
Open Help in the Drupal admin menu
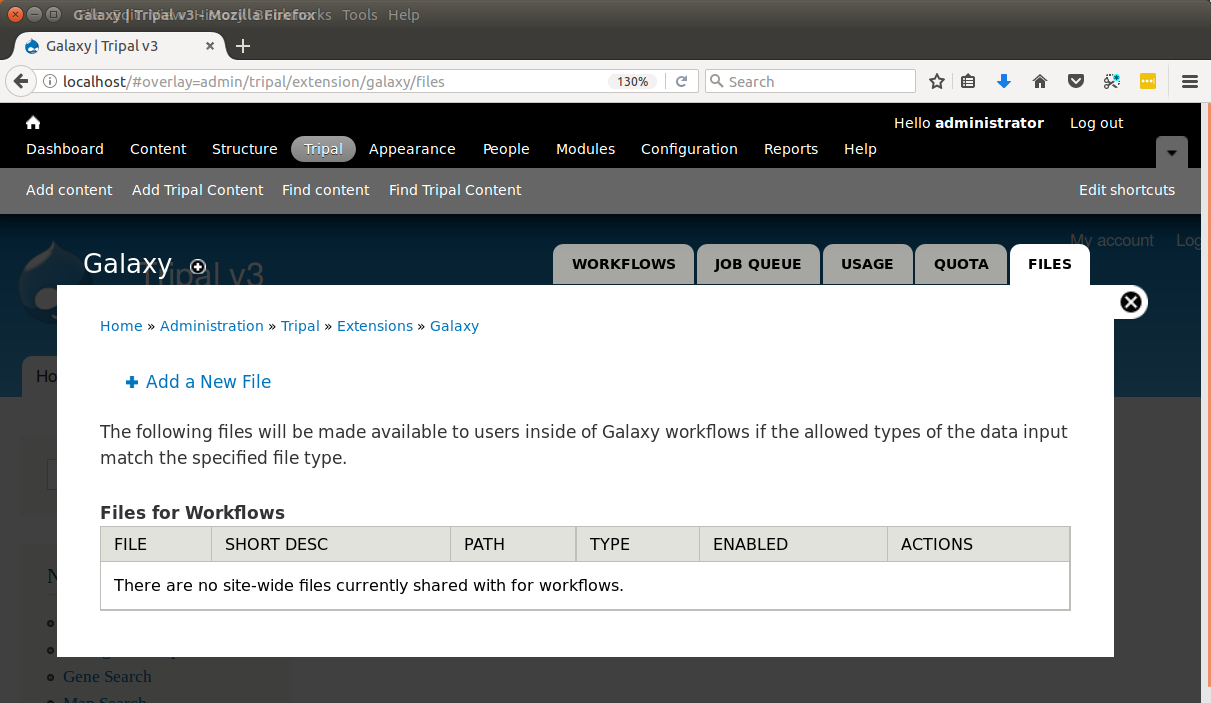point(860,149)
